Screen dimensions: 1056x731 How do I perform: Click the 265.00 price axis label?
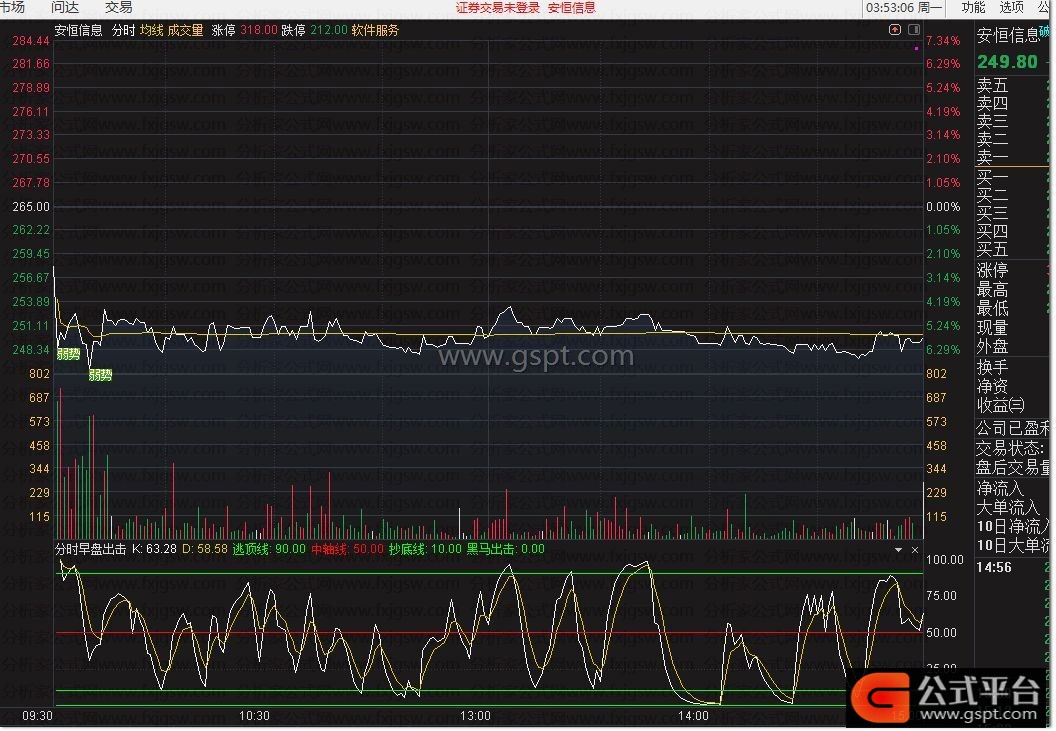click(x=31, y=207)
